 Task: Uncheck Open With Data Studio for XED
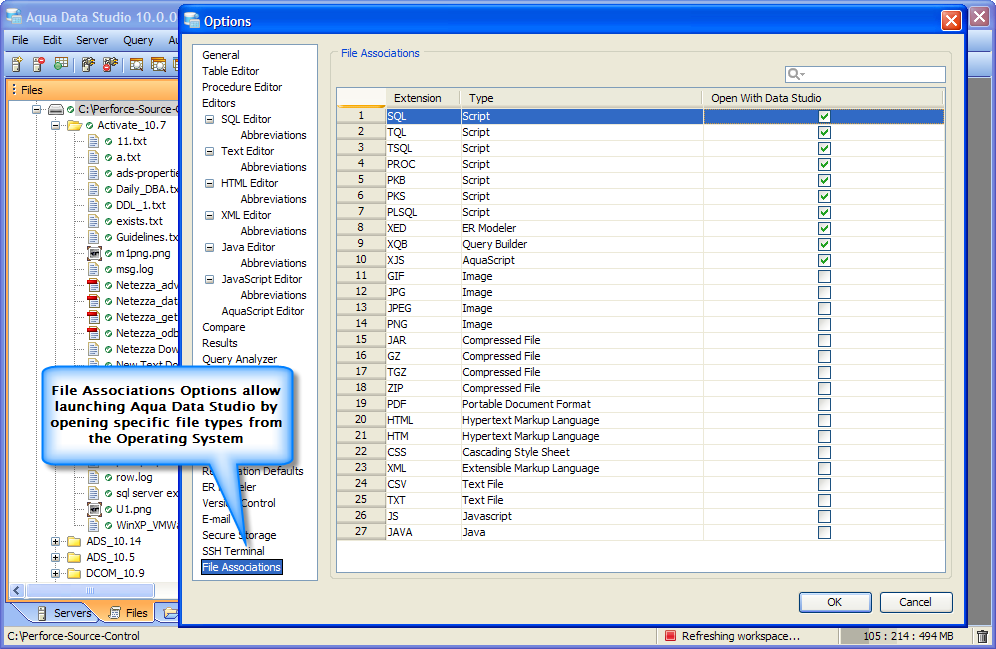[824, 229]
